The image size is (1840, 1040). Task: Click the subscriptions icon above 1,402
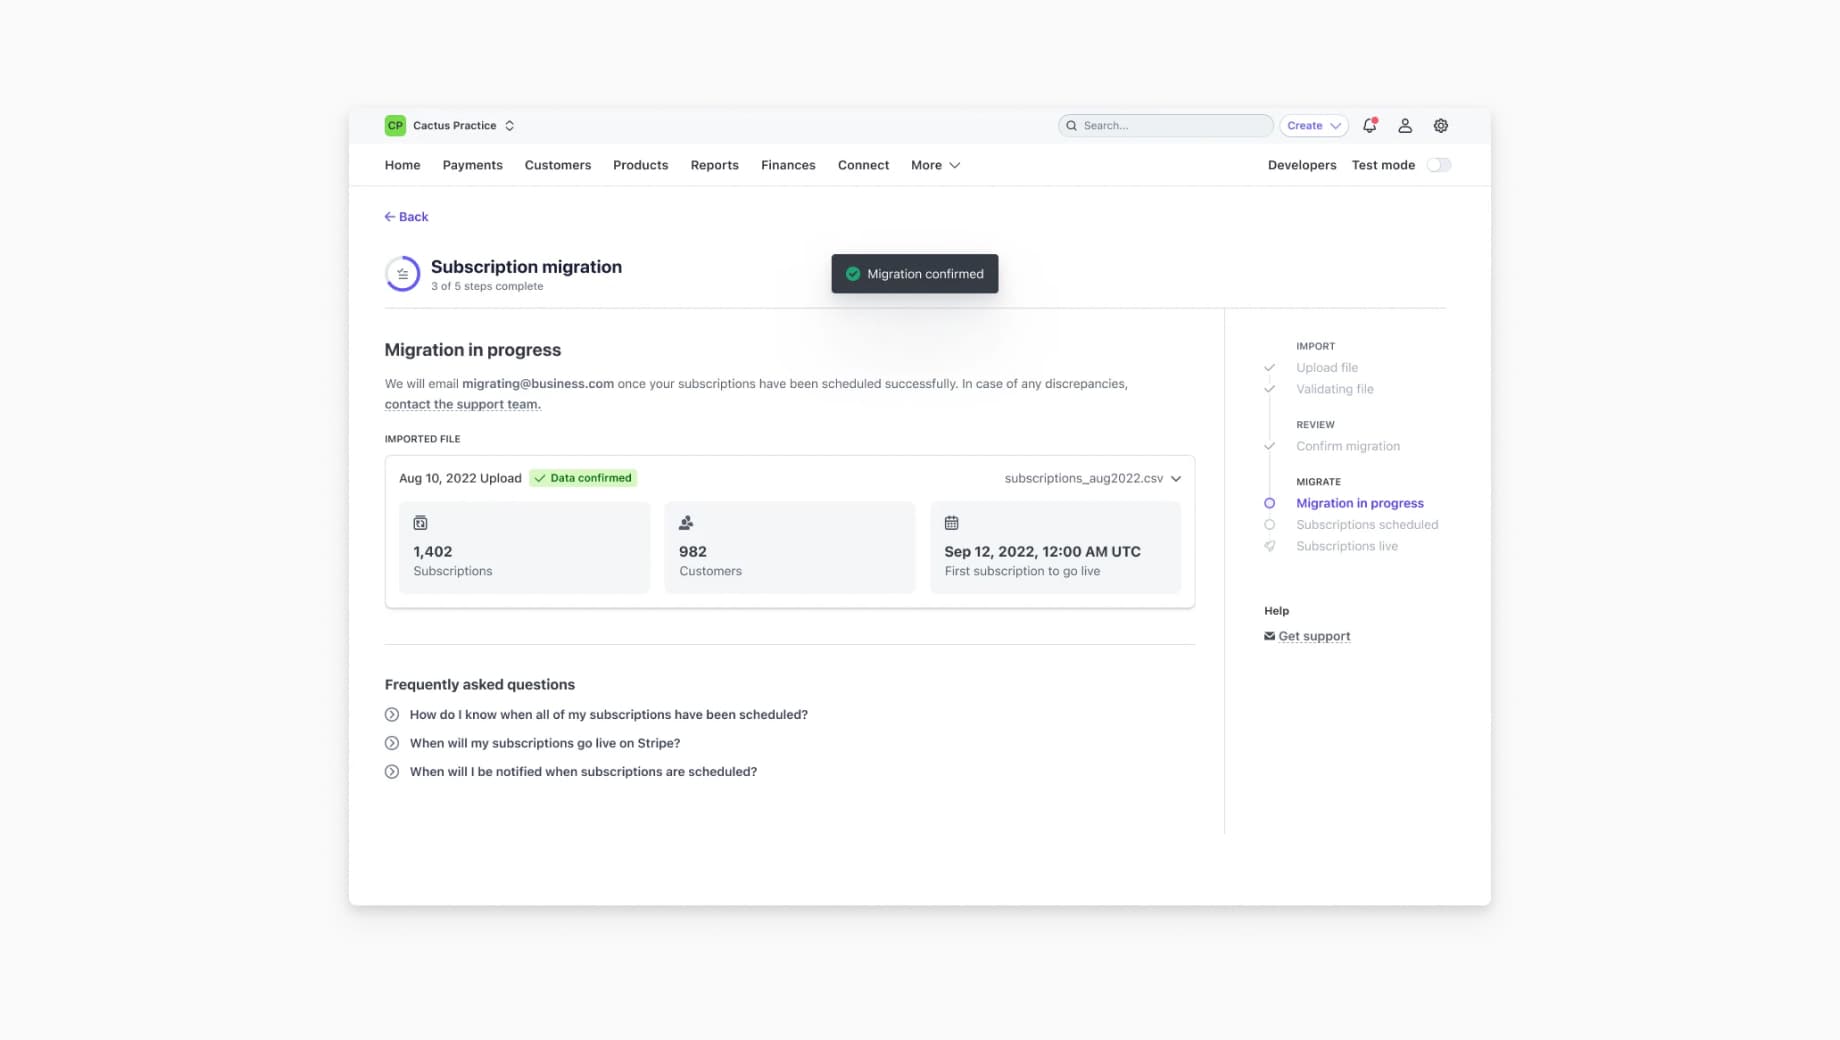(x=420, y=523)
